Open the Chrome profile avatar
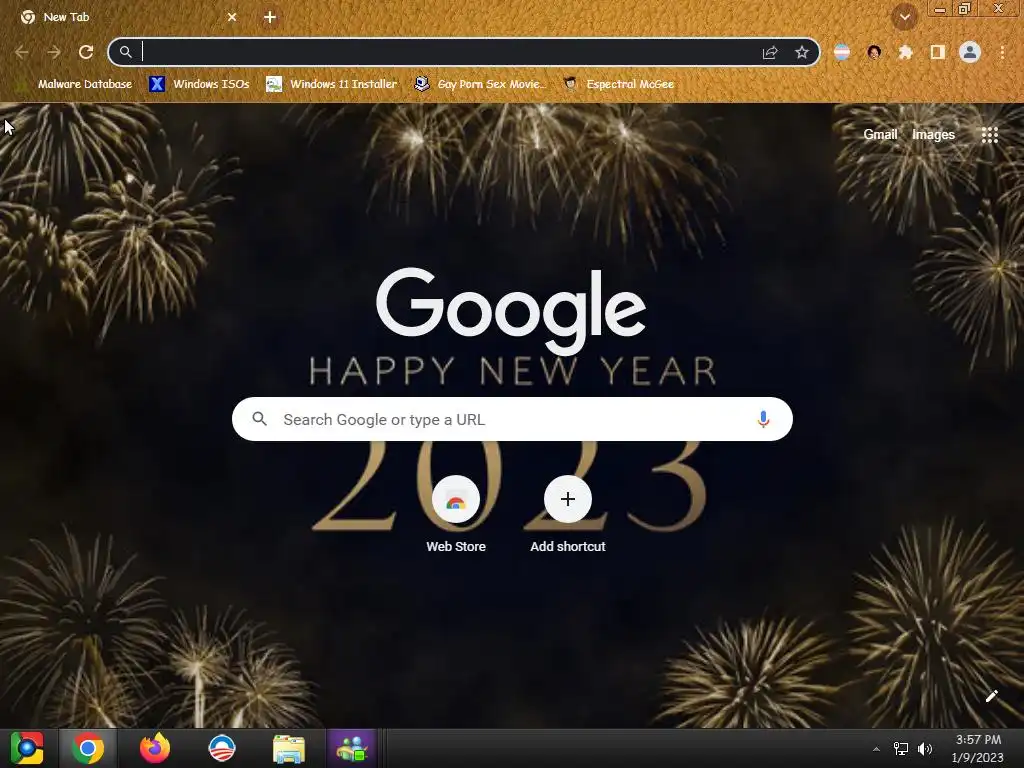1024x768 pixels. pyautogui.click(x=970, y=52)
